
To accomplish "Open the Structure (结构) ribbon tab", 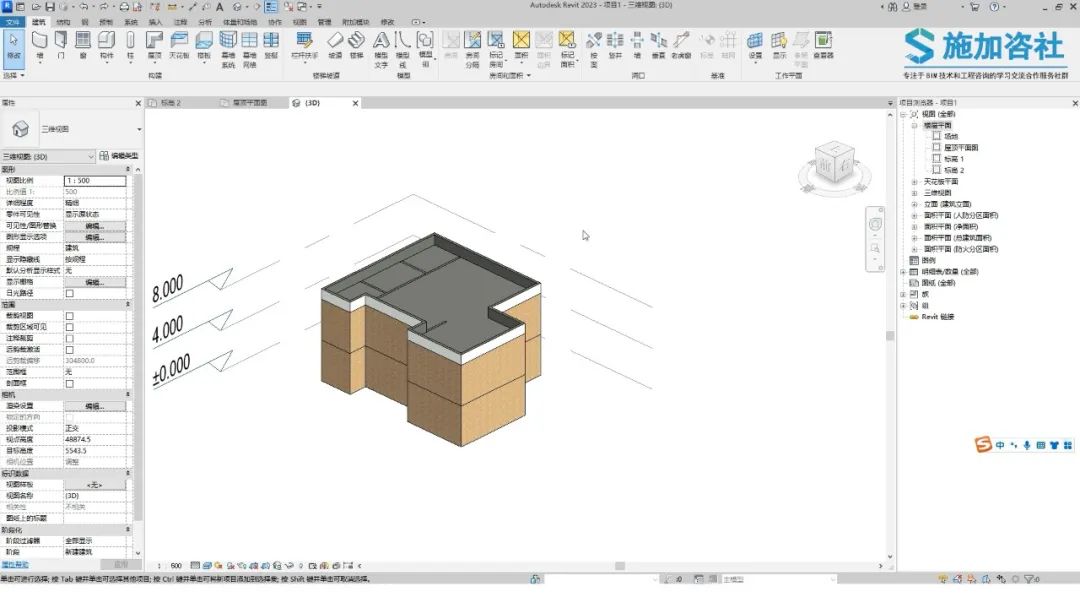I will point(63,22).
